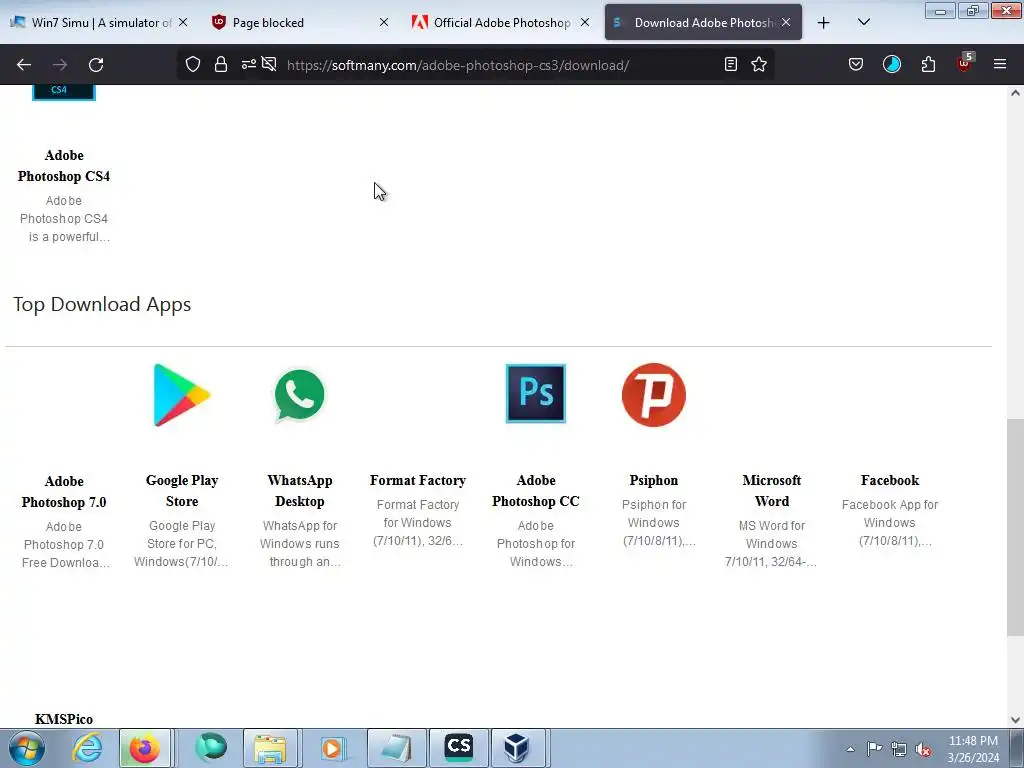Open the Google Play Store title link

(182, 490)
